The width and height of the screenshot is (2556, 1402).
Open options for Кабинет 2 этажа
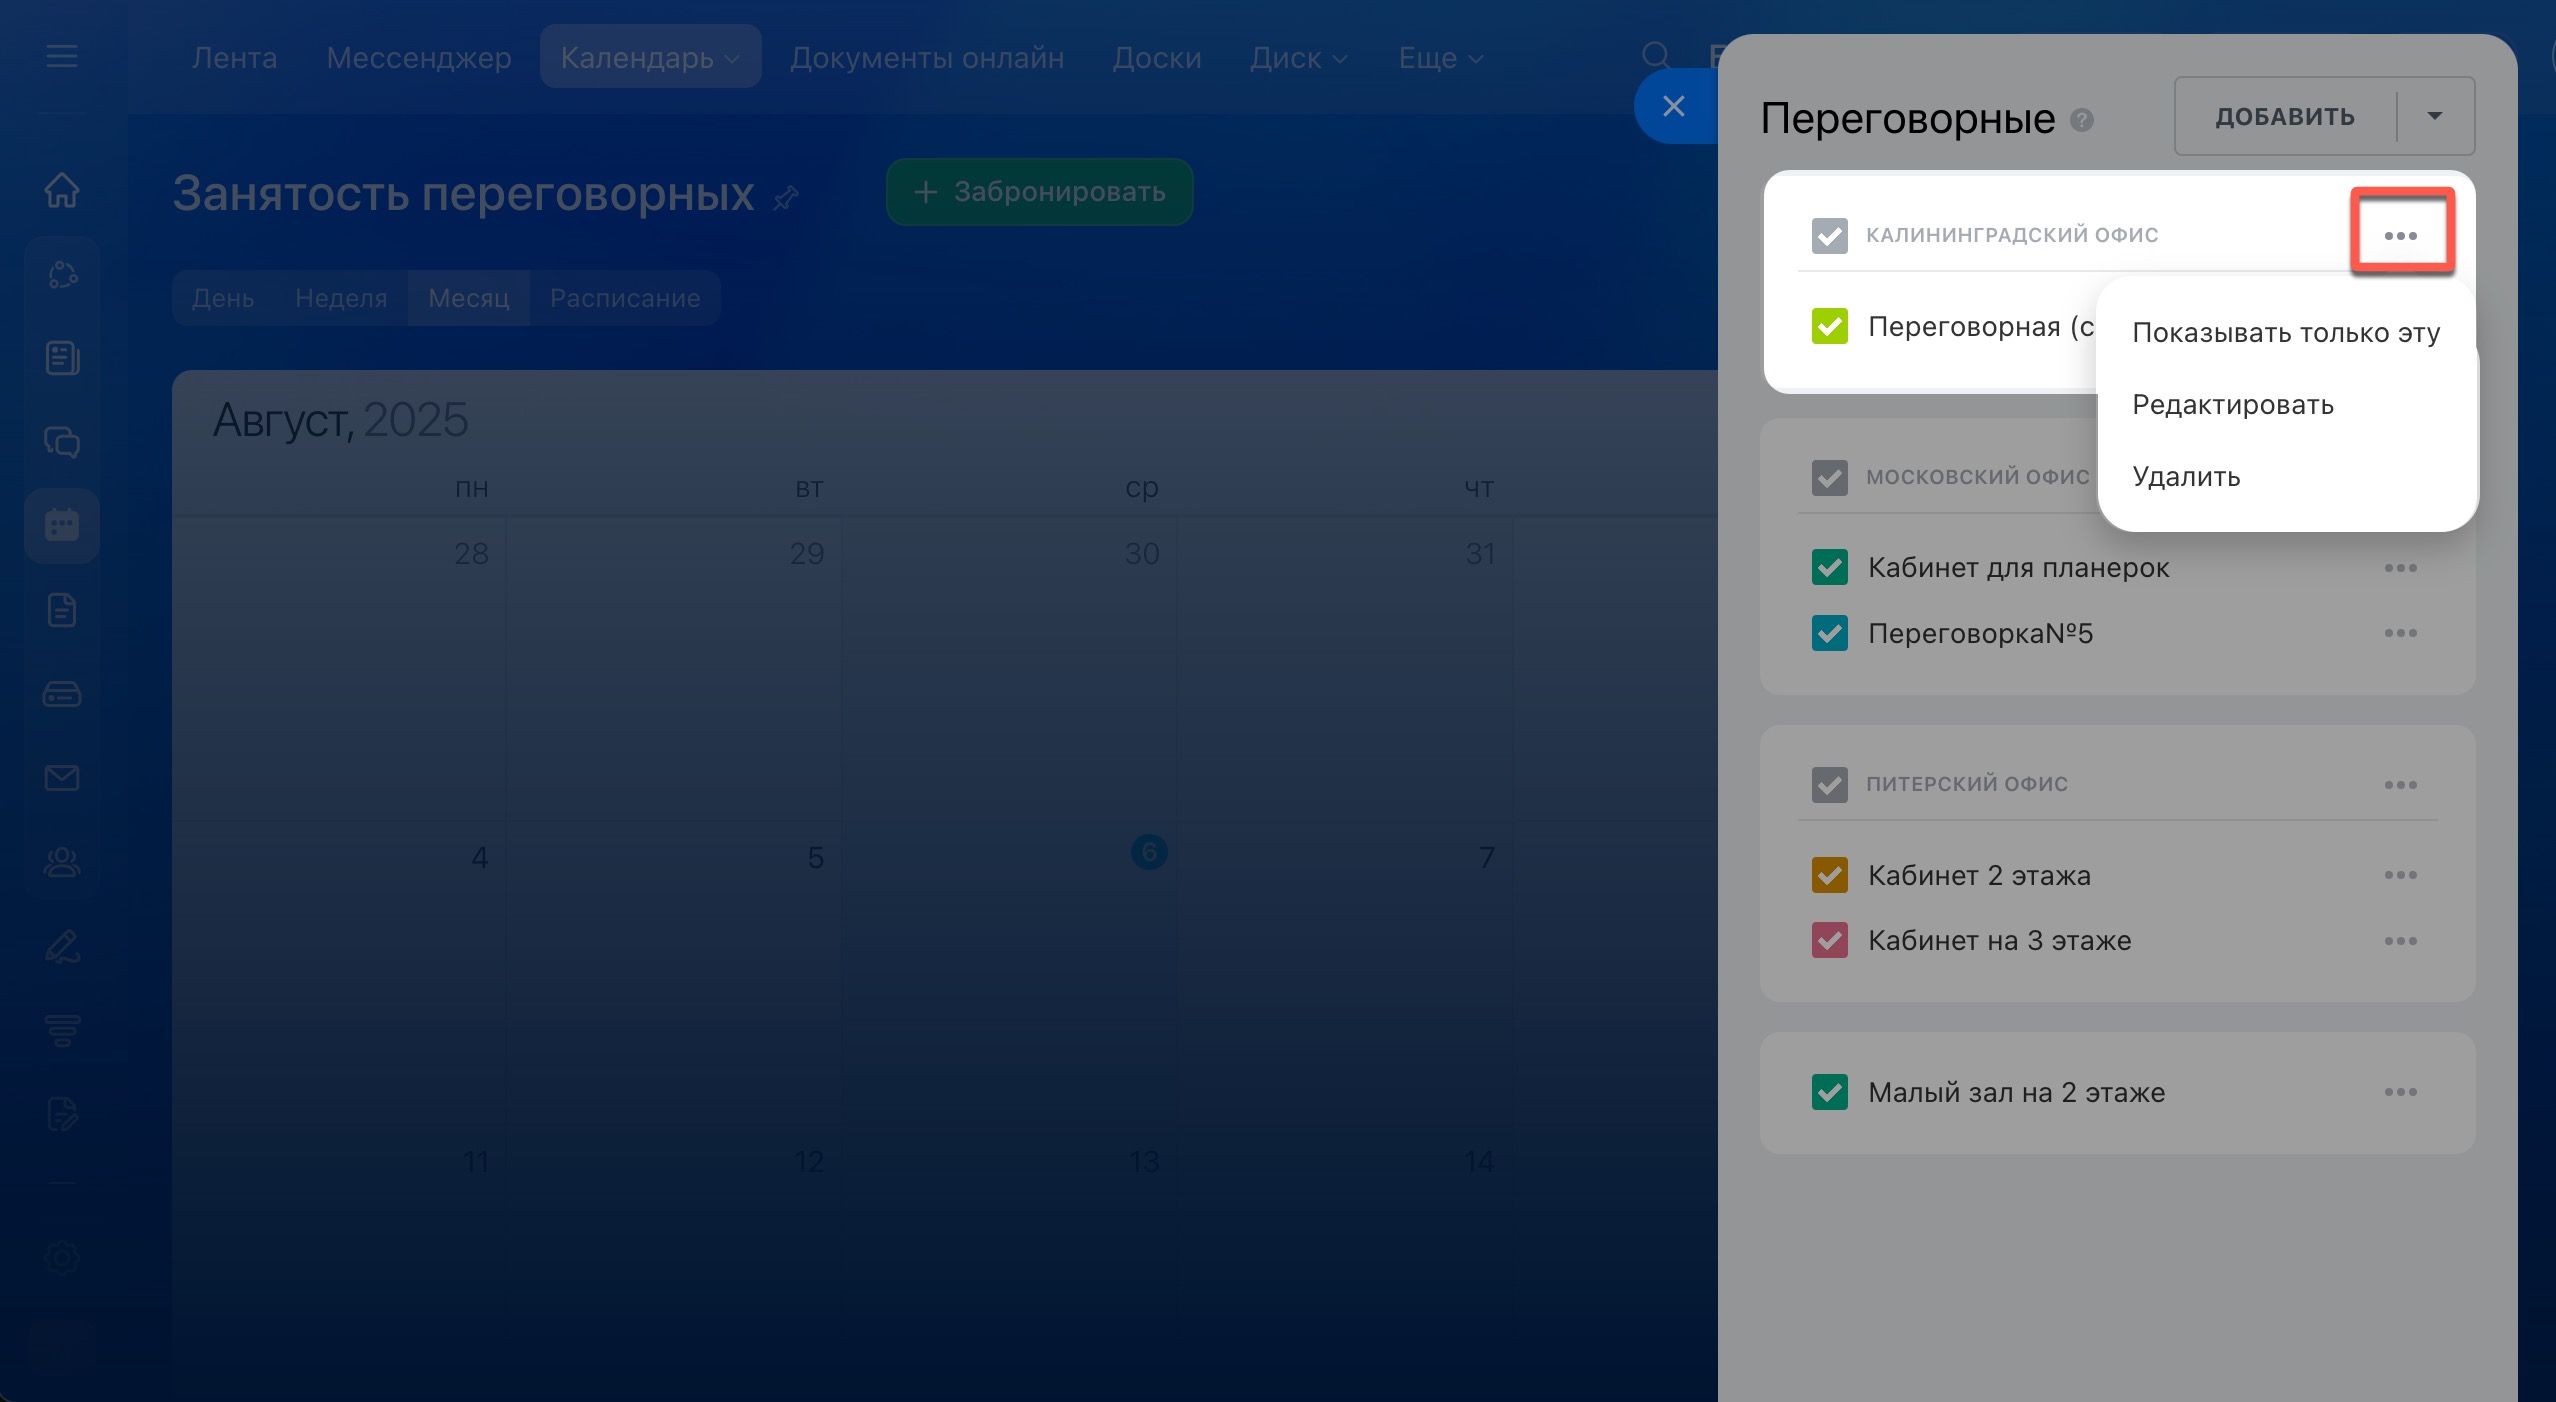click(x=2401, y=875)
